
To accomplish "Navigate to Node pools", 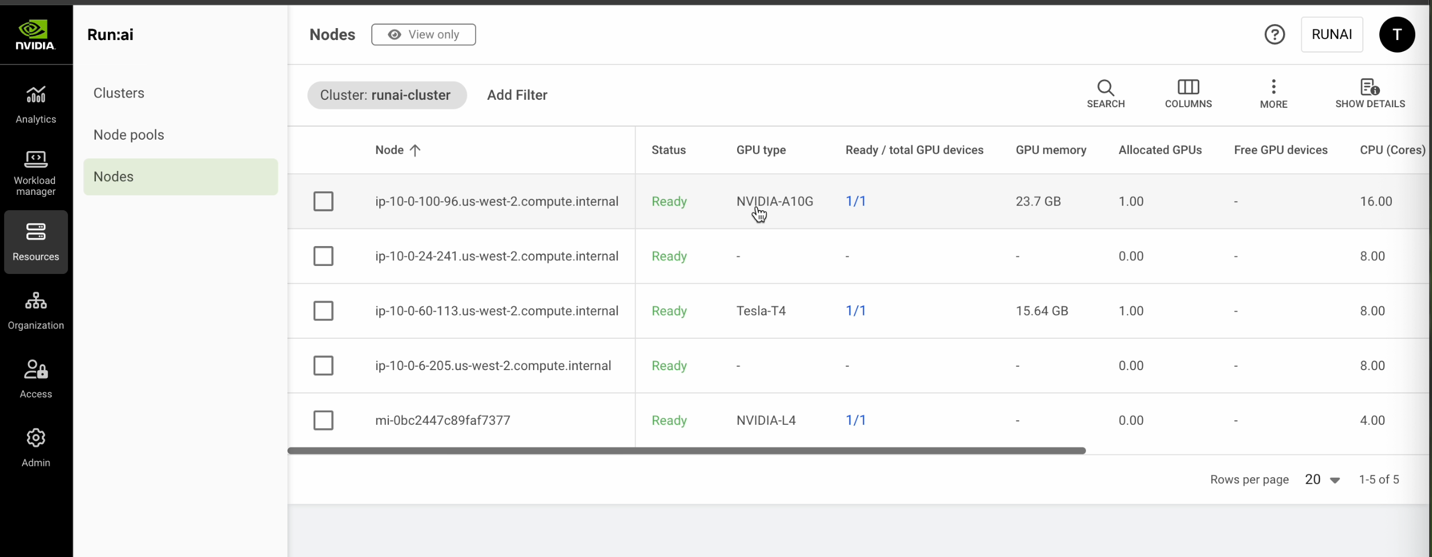I will click(x=129, y=135).
